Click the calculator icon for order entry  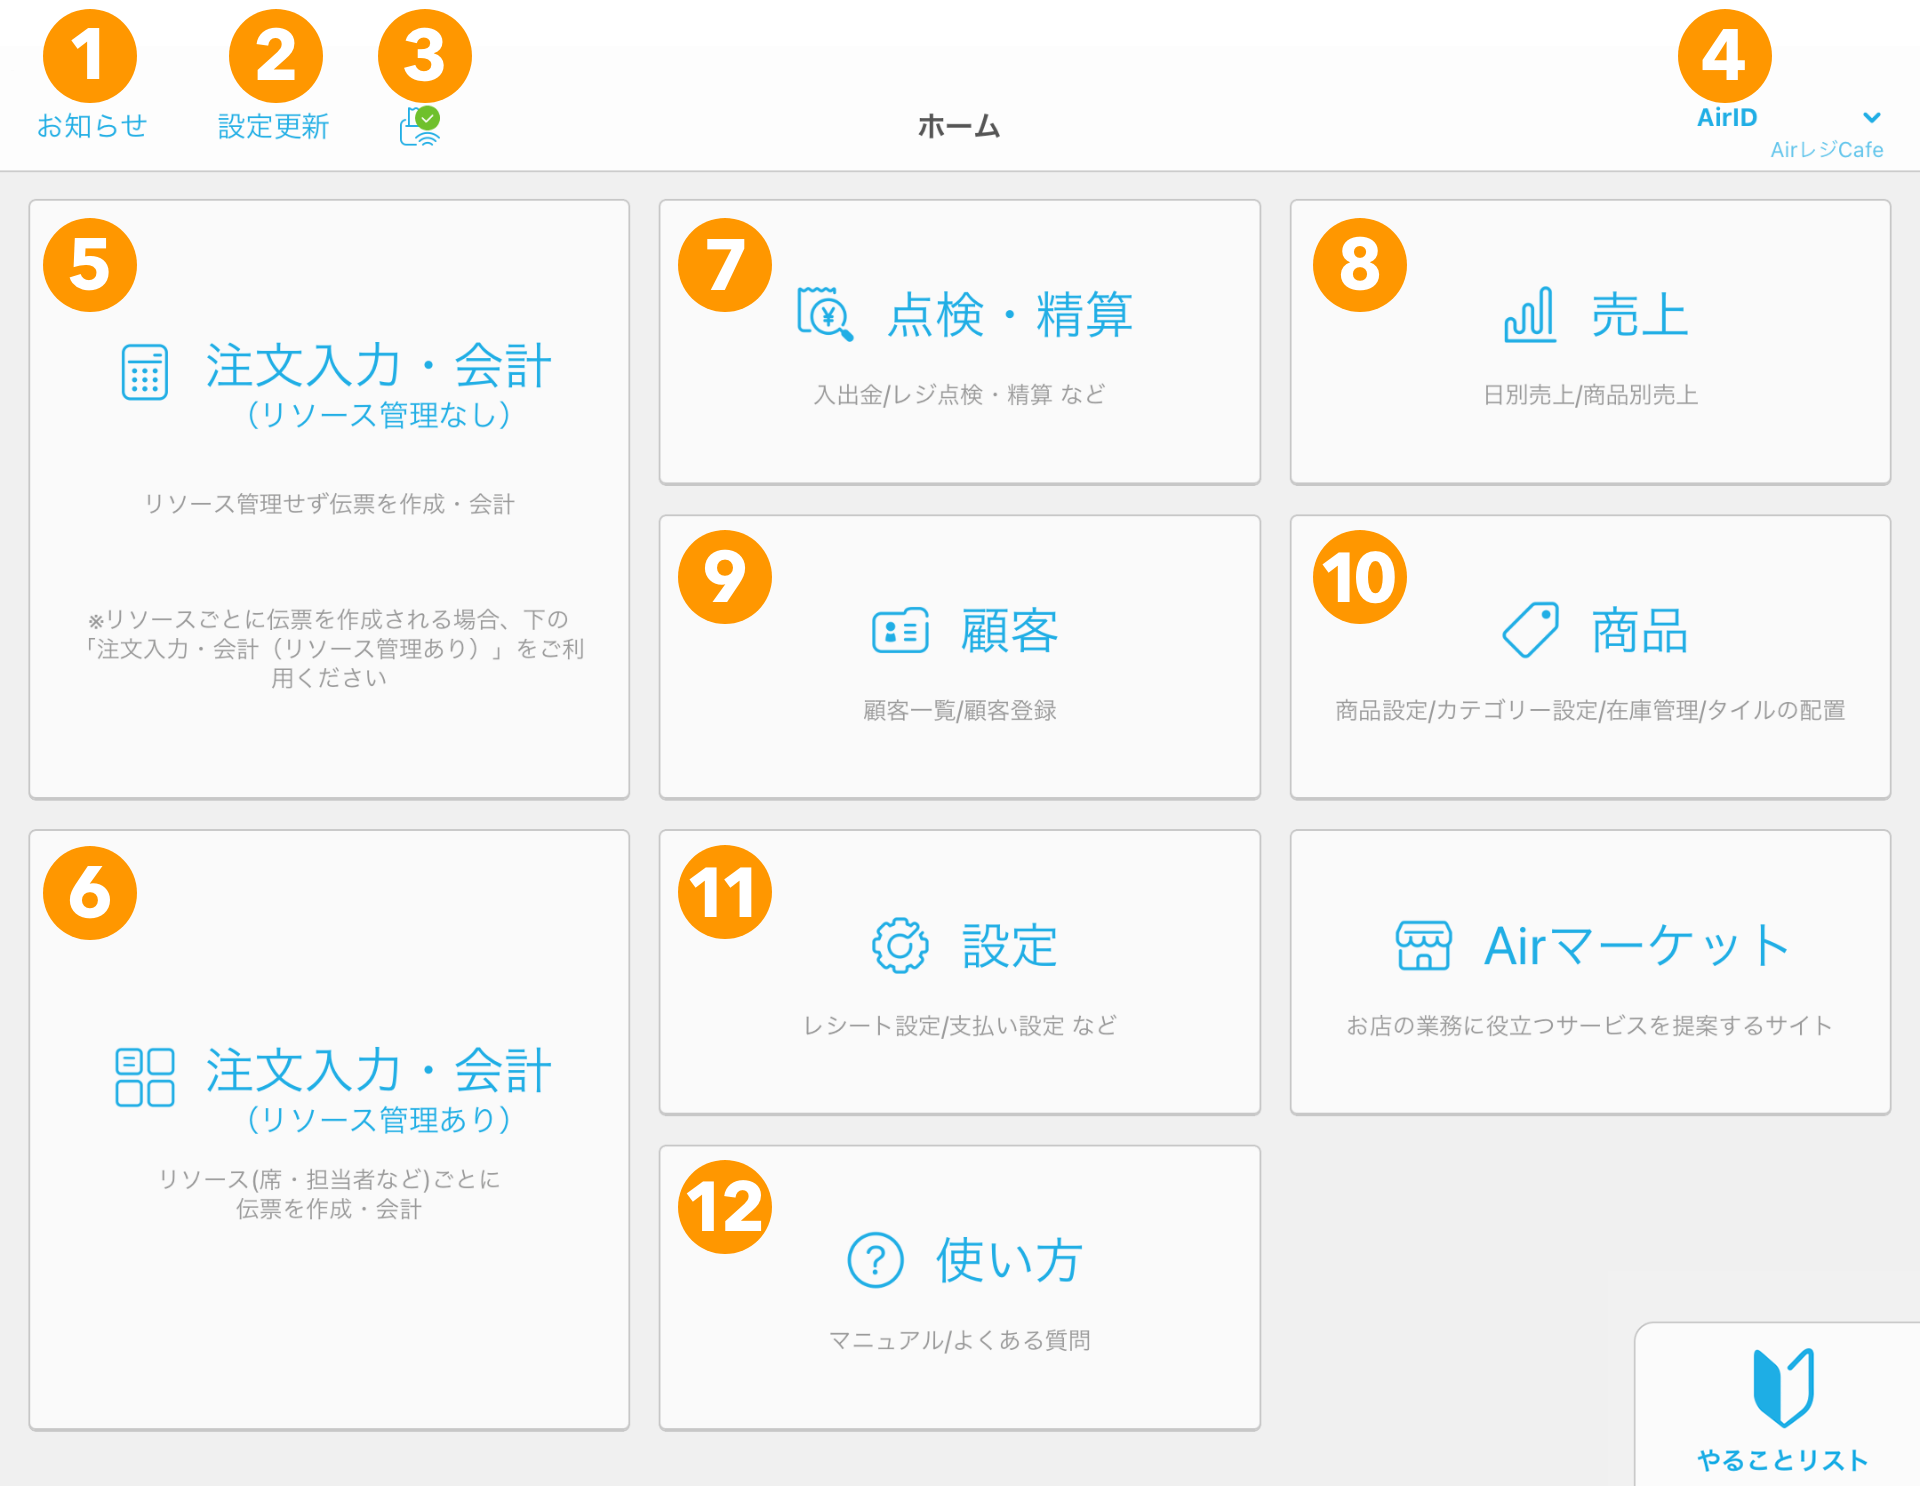[145, 372]
